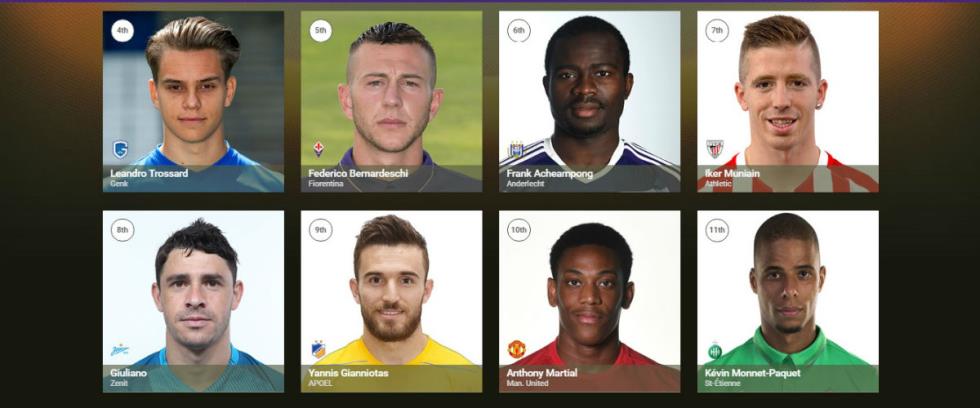The width and height of the screenshot is (980, 408).
Task: Click the Manchester United crest icon
Action: tap(517, 349)
